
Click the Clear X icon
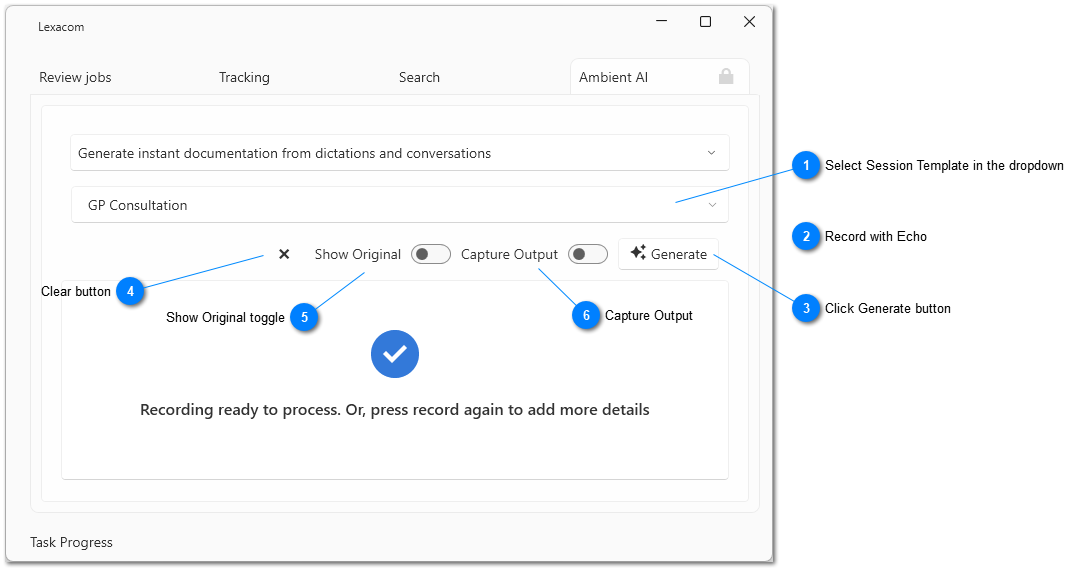coord(284,254)
